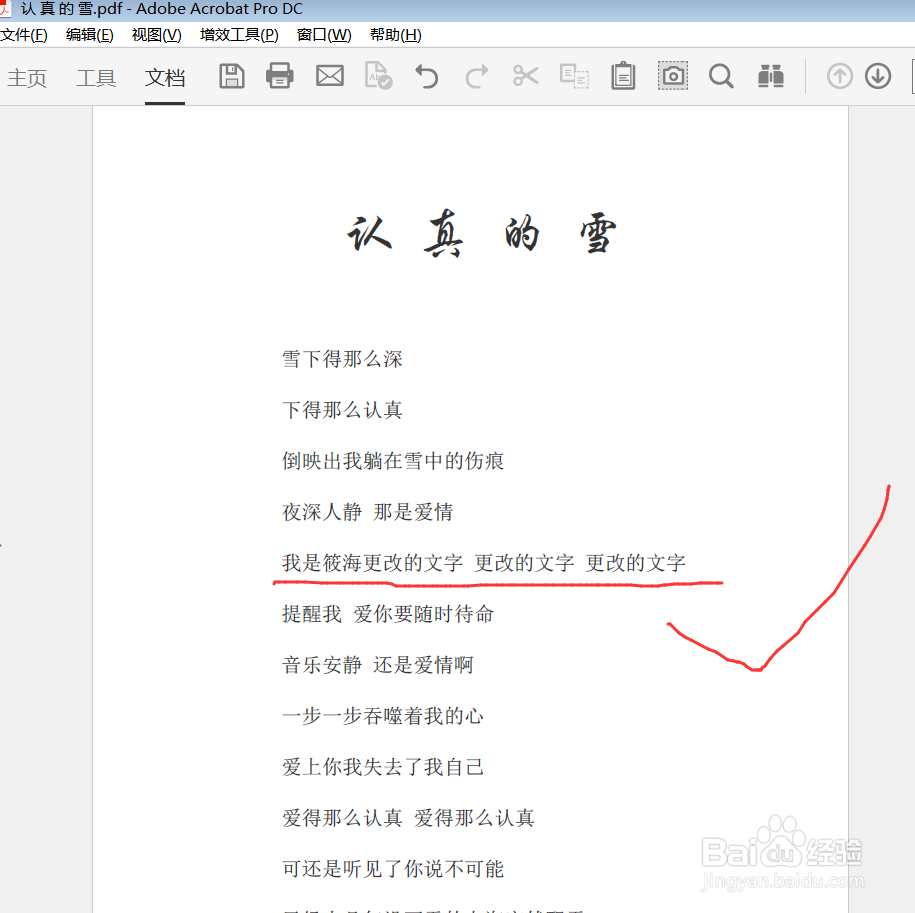Click the line 爱得那么认真 爱得那么认真
The width and height of the screenshot is (915, 913).
coord(408,818)
